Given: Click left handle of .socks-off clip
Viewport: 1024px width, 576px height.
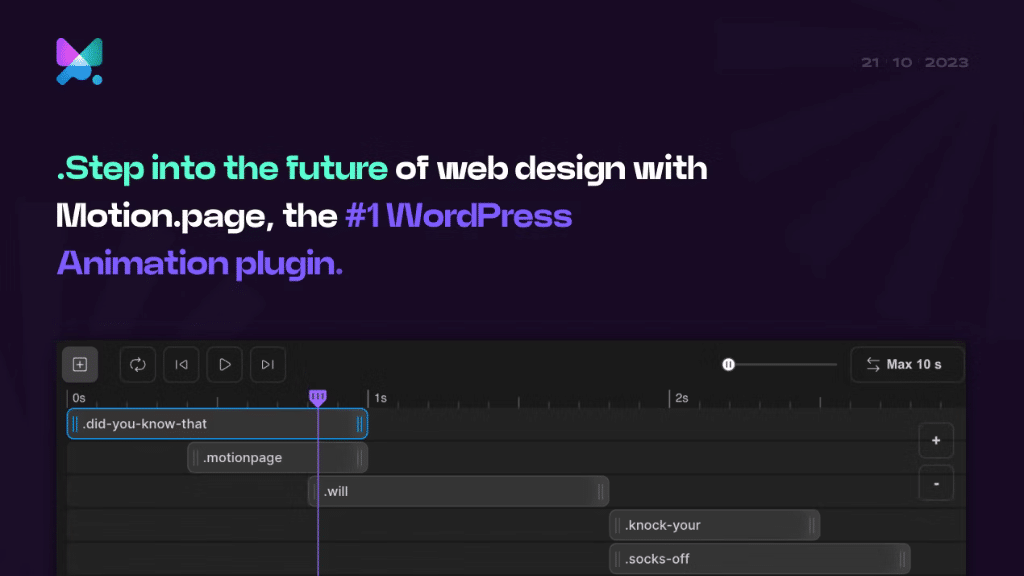Looking at the screenshot, I should (x=617, y=560).
